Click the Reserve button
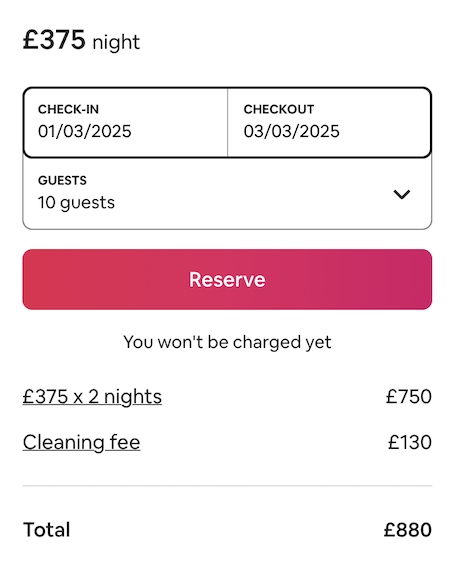Image resolution: width=454 pixels, height=564 pixels. [227, 279]
